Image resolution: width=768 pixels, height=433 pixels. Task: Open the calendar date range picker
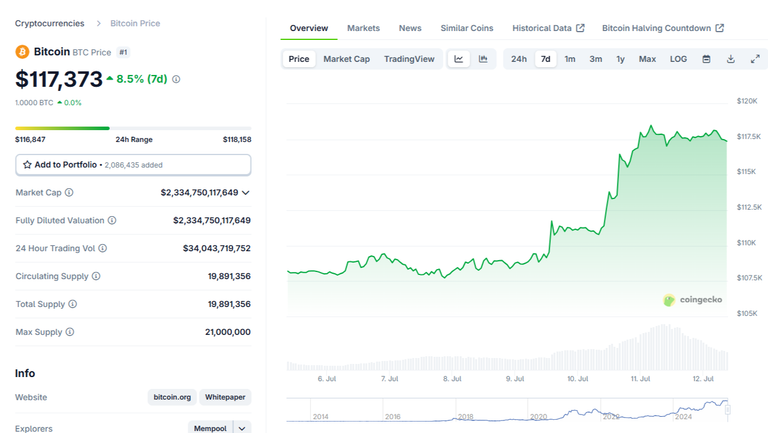coord(706,59)
